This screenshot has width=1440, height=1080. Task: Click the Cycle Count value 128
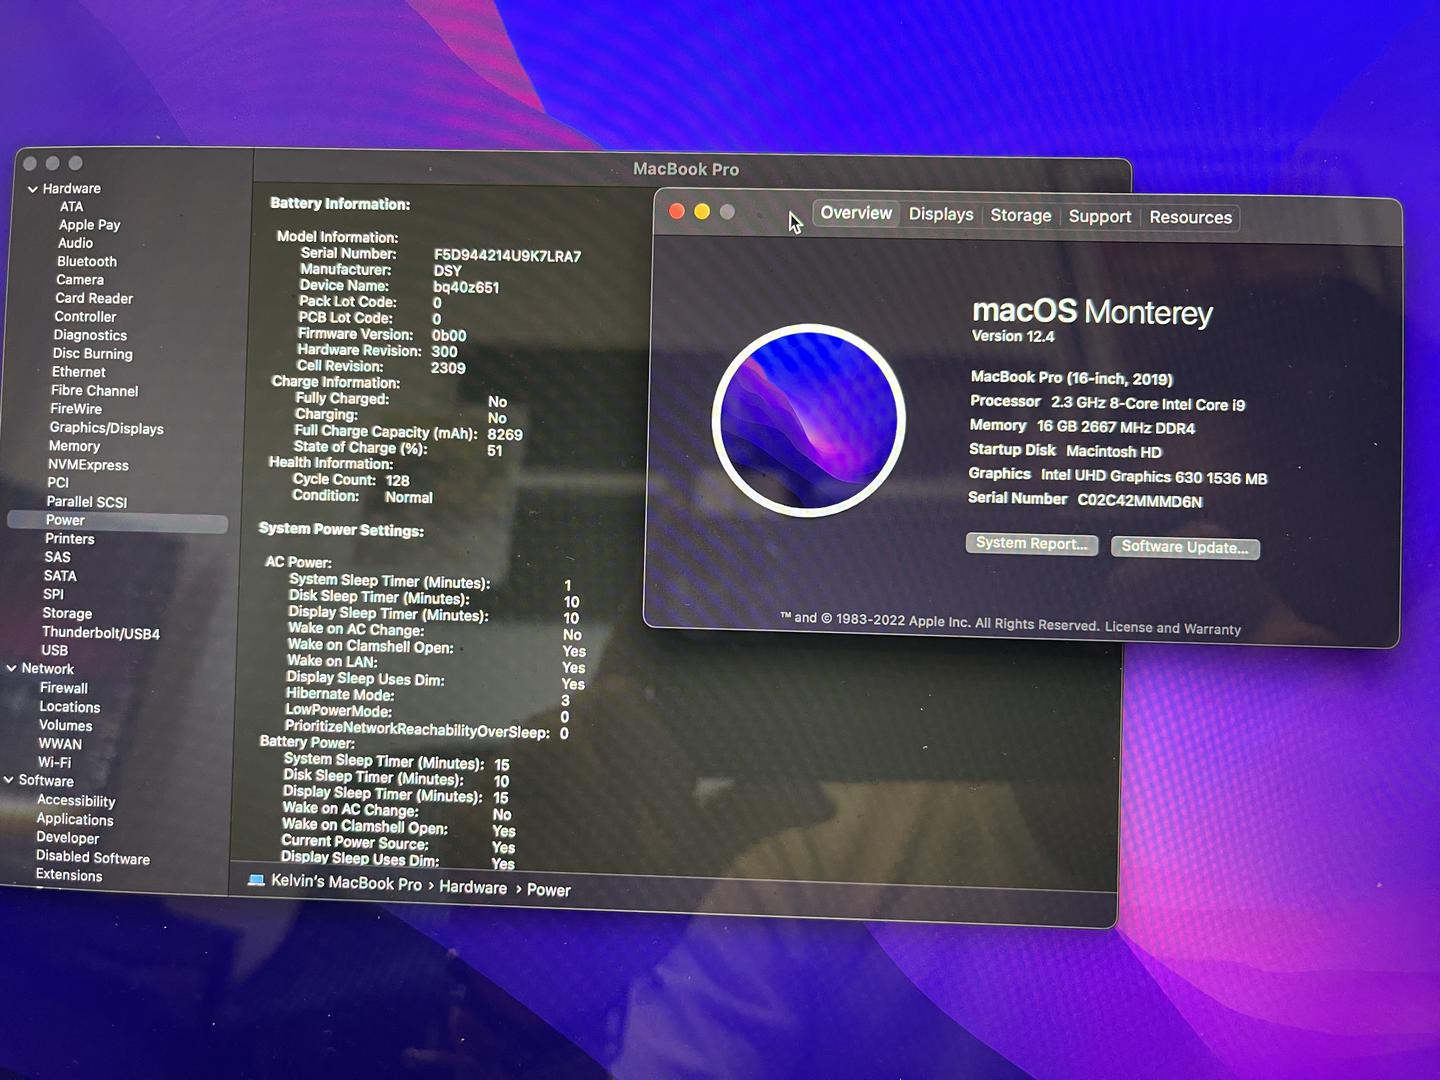(397, 481)
